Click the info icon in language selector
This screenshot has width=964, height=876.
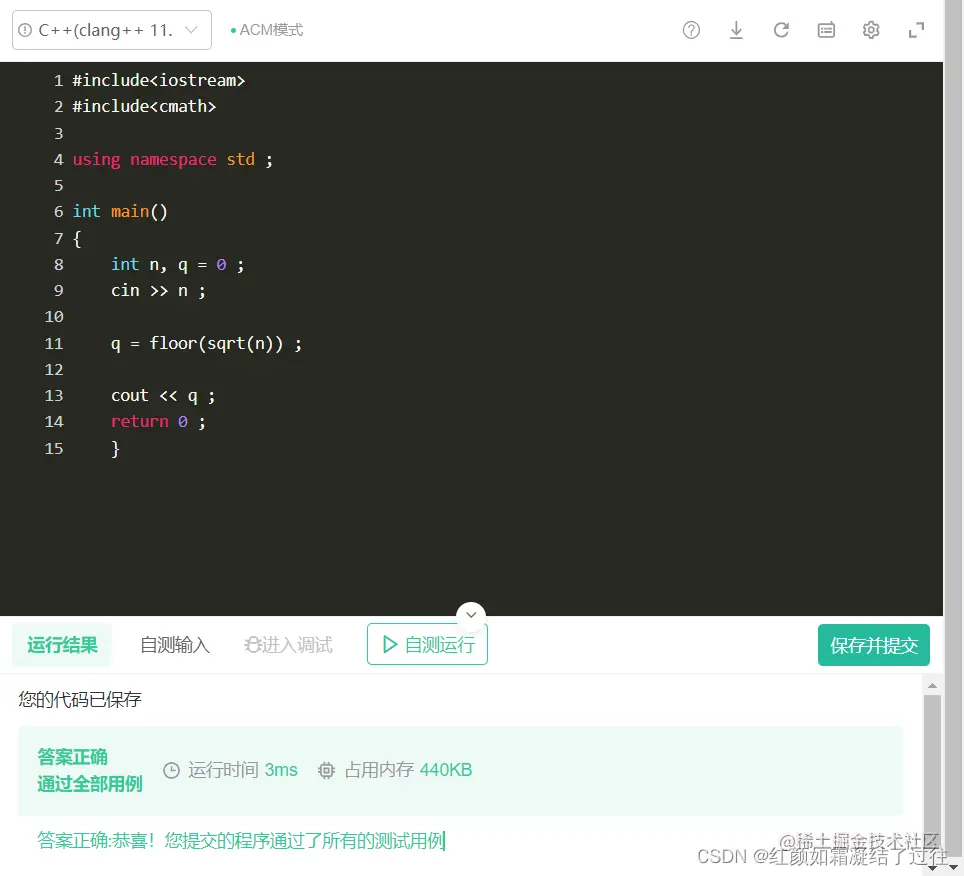(25, 30)
